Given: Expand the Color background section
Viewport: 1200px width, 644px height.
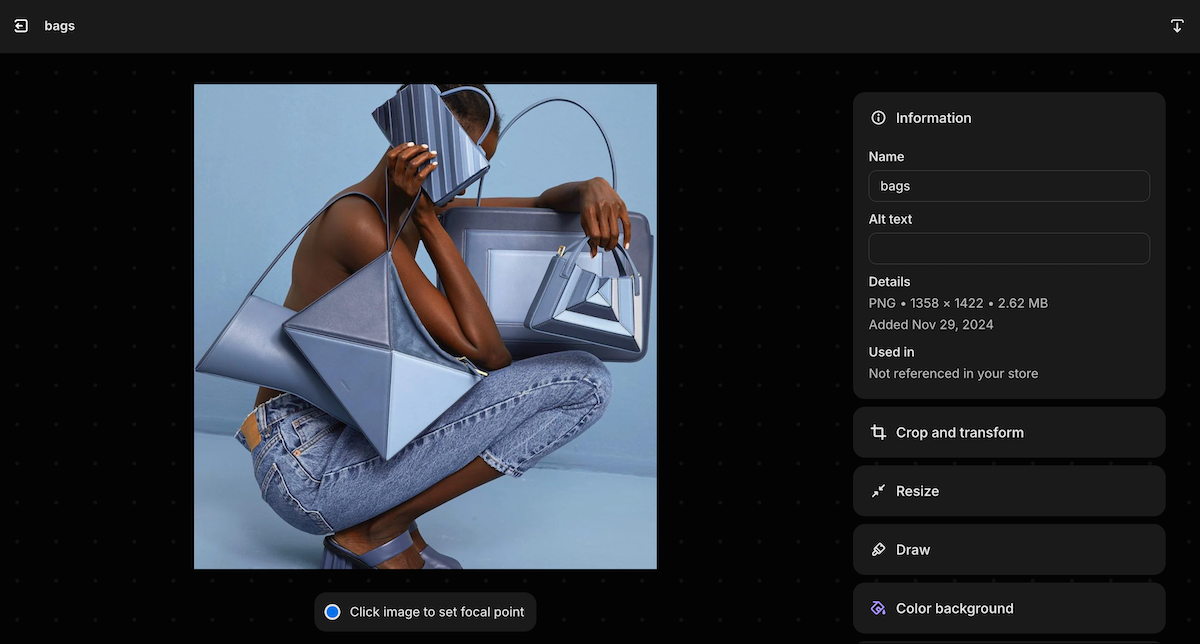Looking at the screenshot, I should [1008, 608].
